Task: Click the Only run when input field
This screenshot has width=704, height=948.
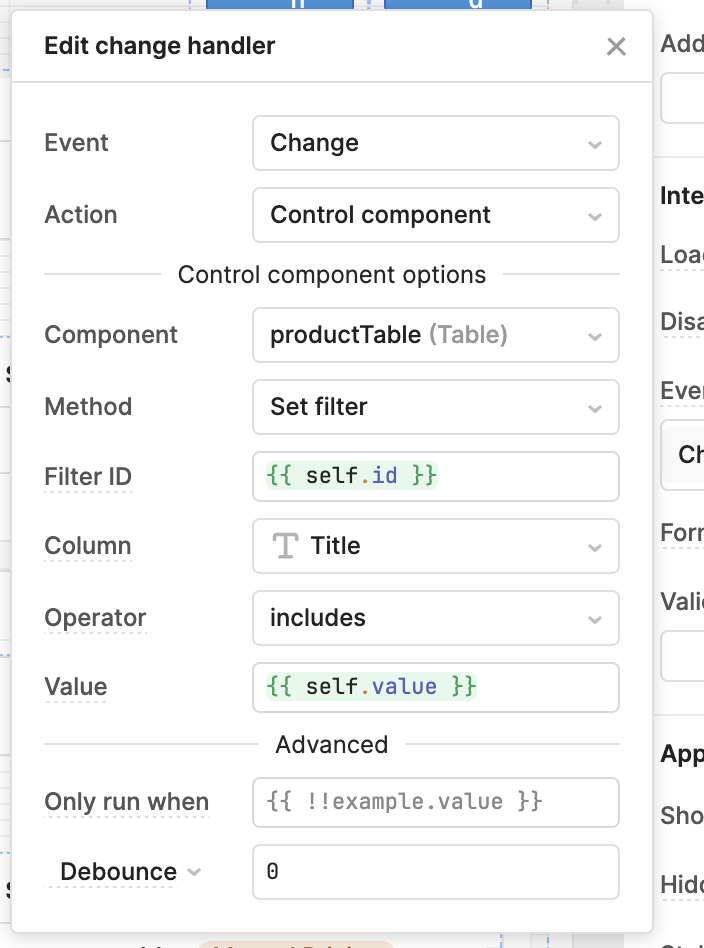Action: tap(435, 802)
